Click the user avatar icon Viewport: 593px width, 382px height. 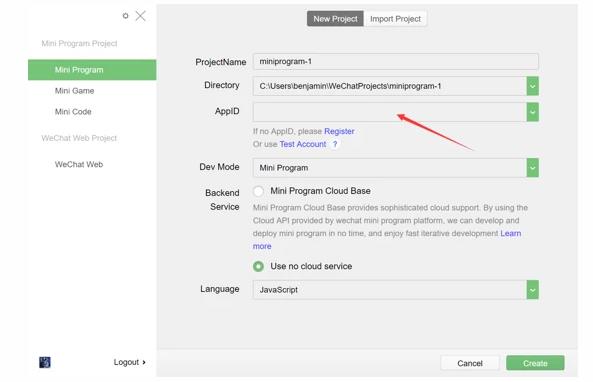pos(45,362)
